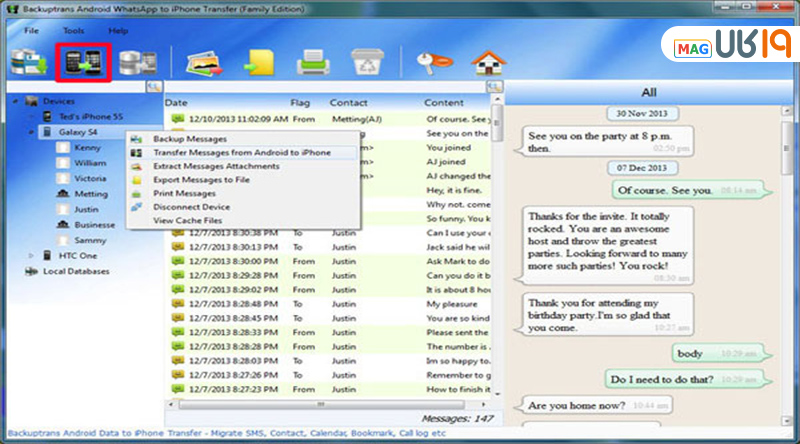The height and width of the screenshot is (444, 800).
Task: Click the "Do I need to do that?" bubble
Action: point(688,379)
